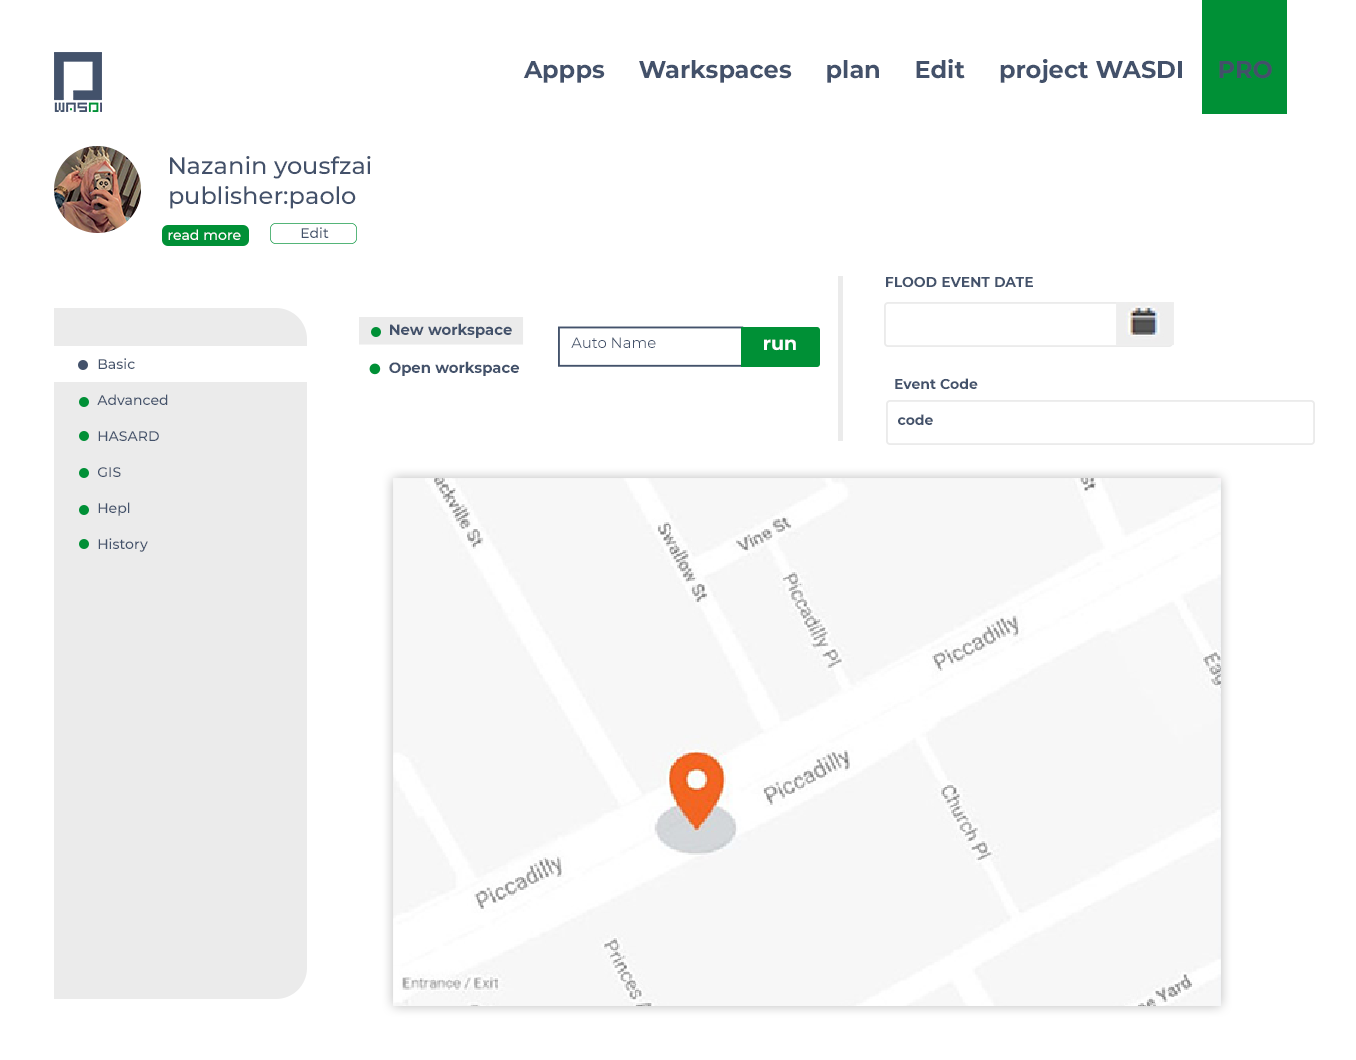Image resolution: width=1356 pixels, height=1060 pixels.
Task: Click the dark bullet next to Basic
Action: tap(83, 364)
